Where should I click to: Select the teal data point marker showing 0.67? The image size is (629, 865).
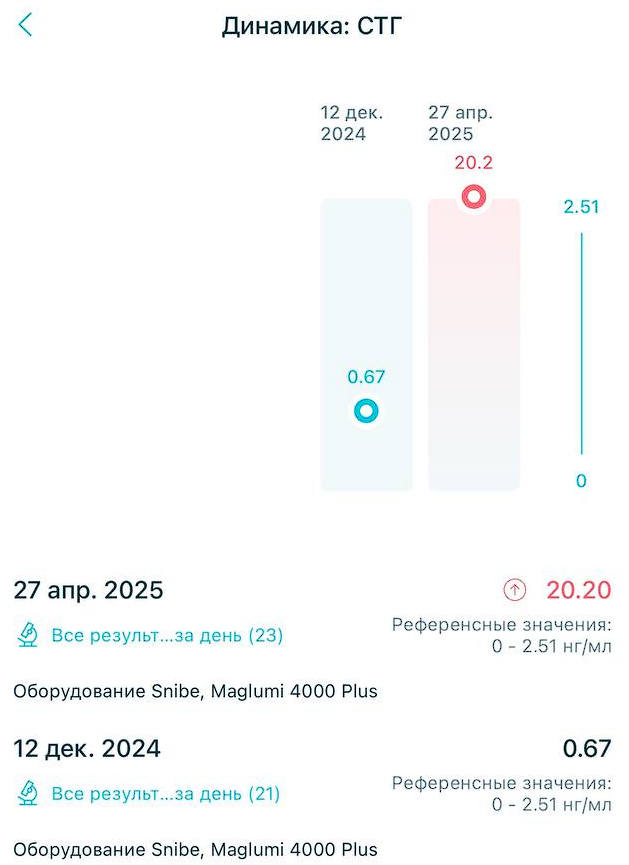pyautogui.click(x=366, y=410)
